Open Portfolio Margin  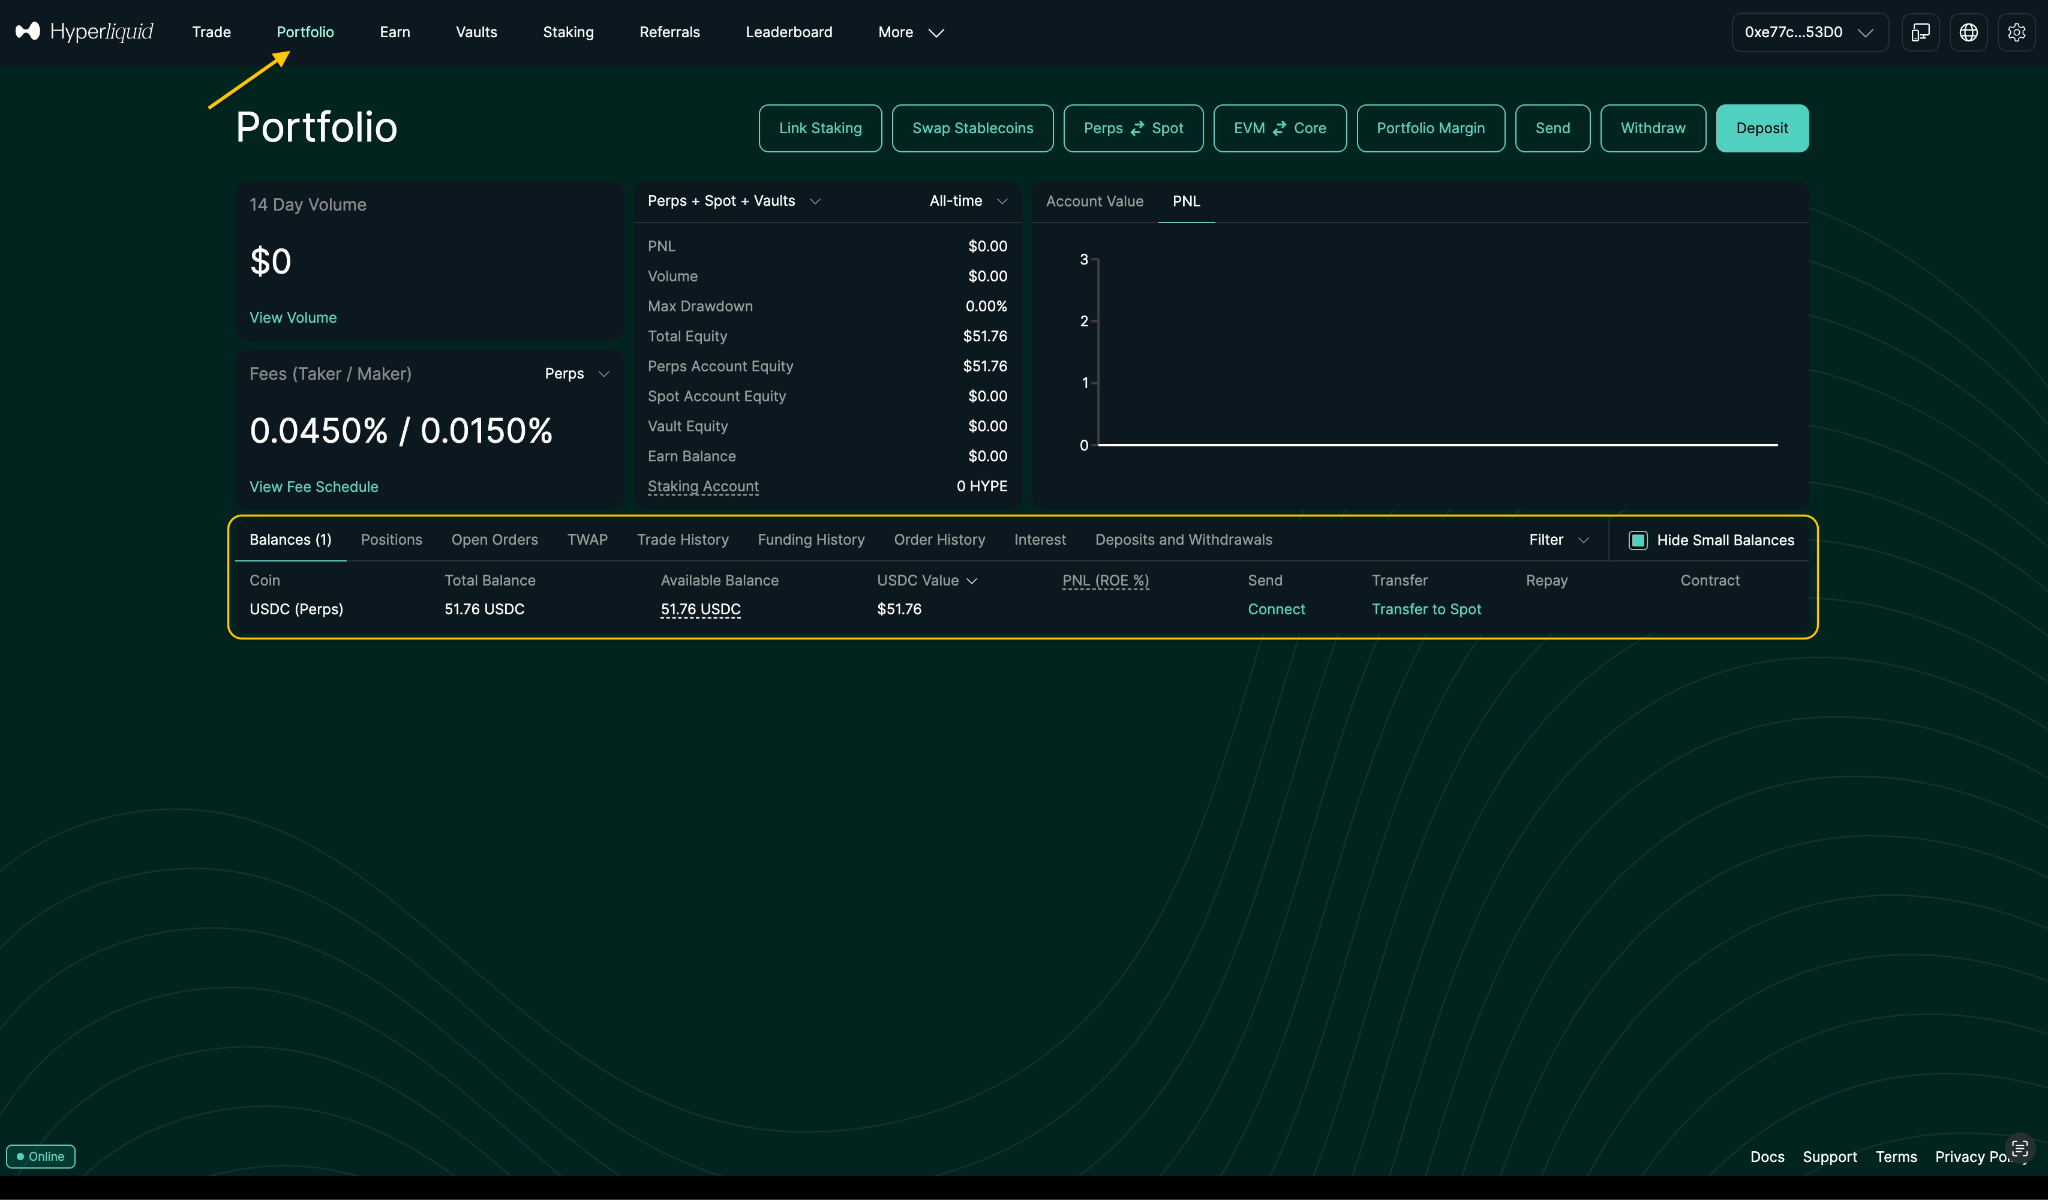point(1430,128)
